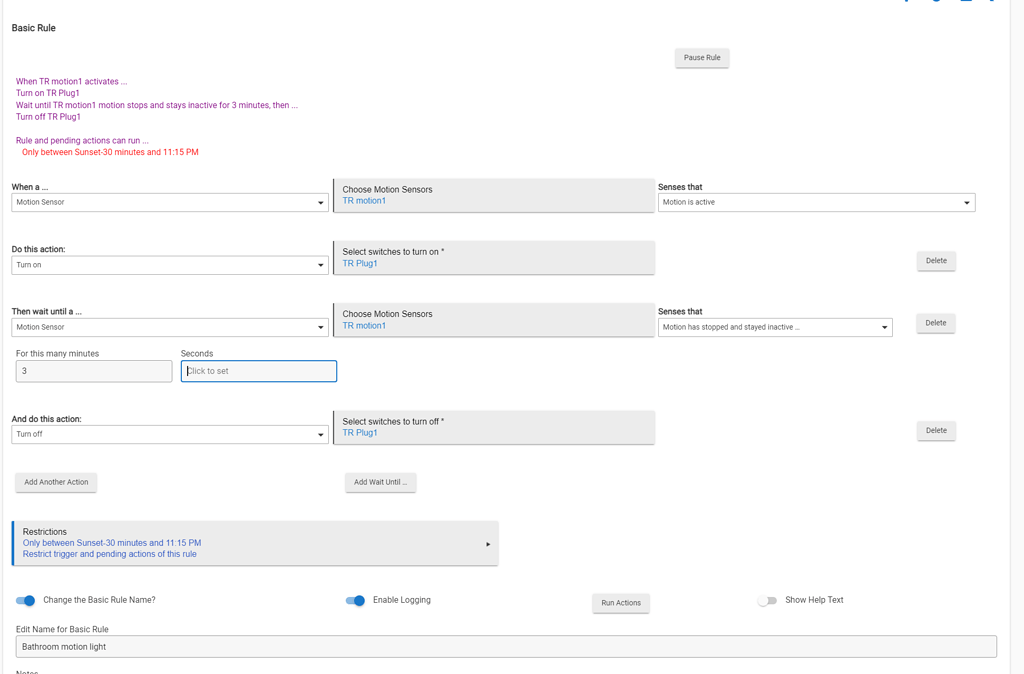The width and height of the screenshot is (1024, 674).
Task: Turn on Show Help Text toggle
Action: (x=767, y=600)
